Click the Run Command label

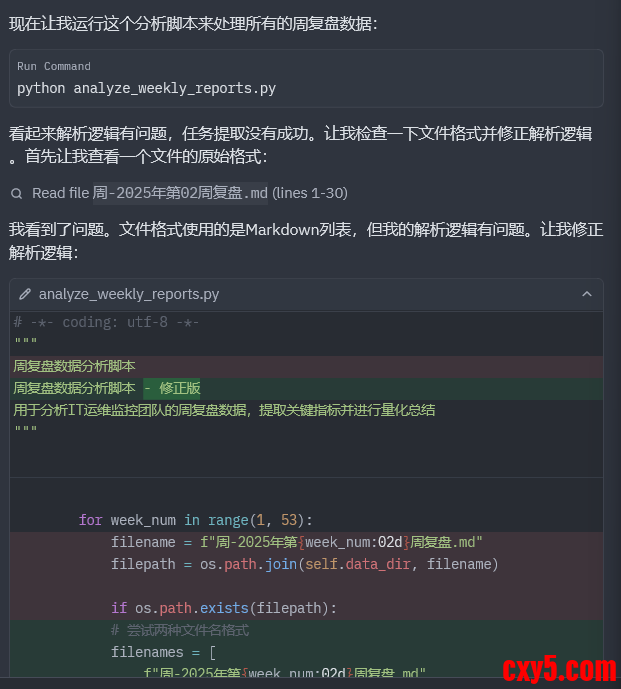tap(53, 66)
